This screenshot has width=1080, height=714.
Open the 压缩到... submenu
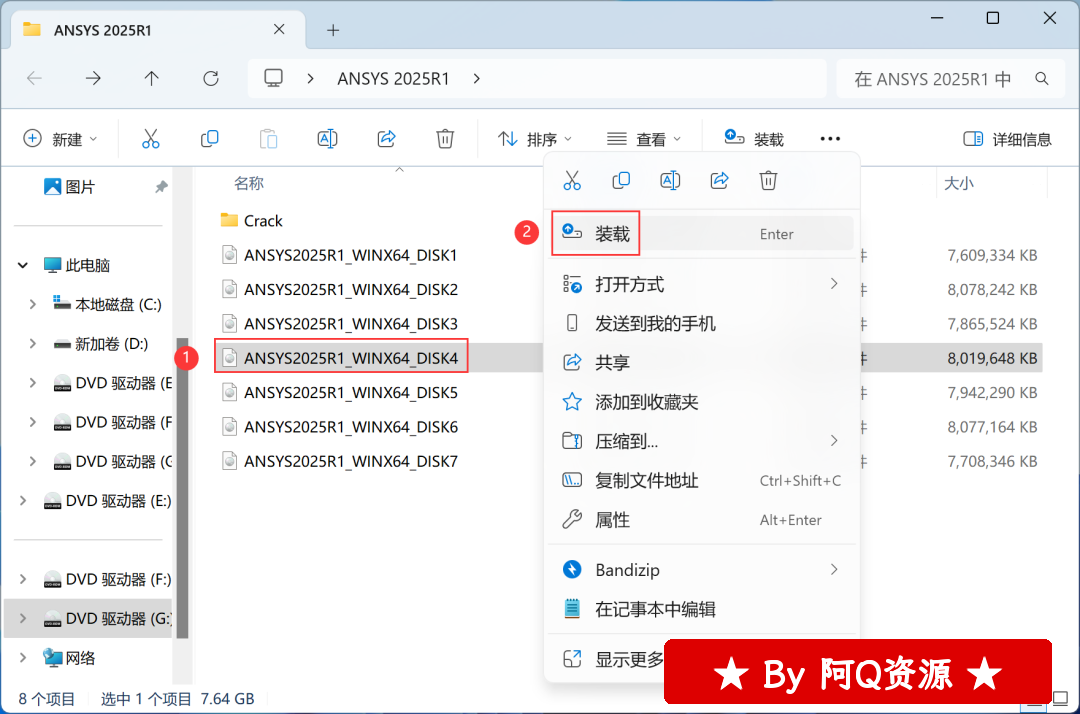(703, 441)
